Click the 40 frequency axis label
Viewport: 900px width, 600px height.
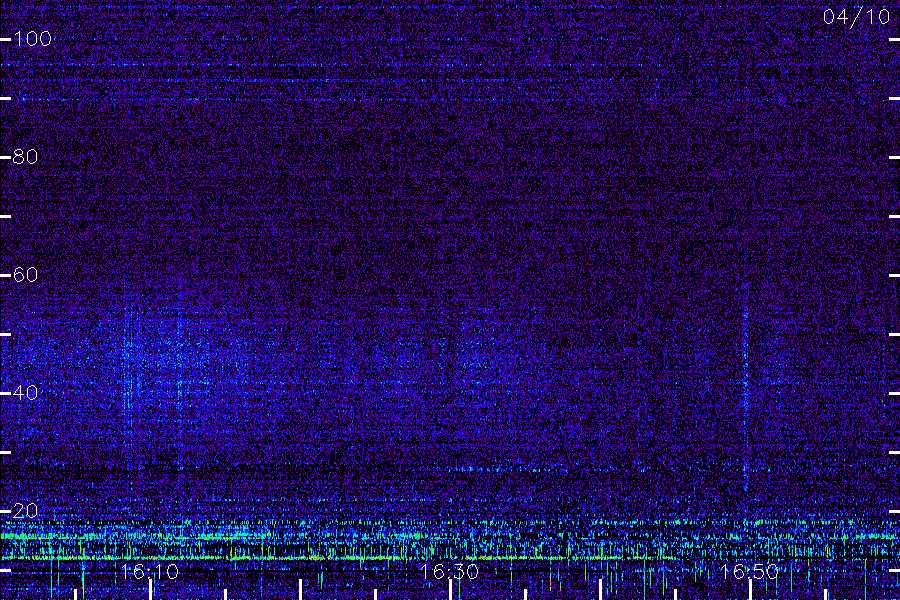(25, 393)
